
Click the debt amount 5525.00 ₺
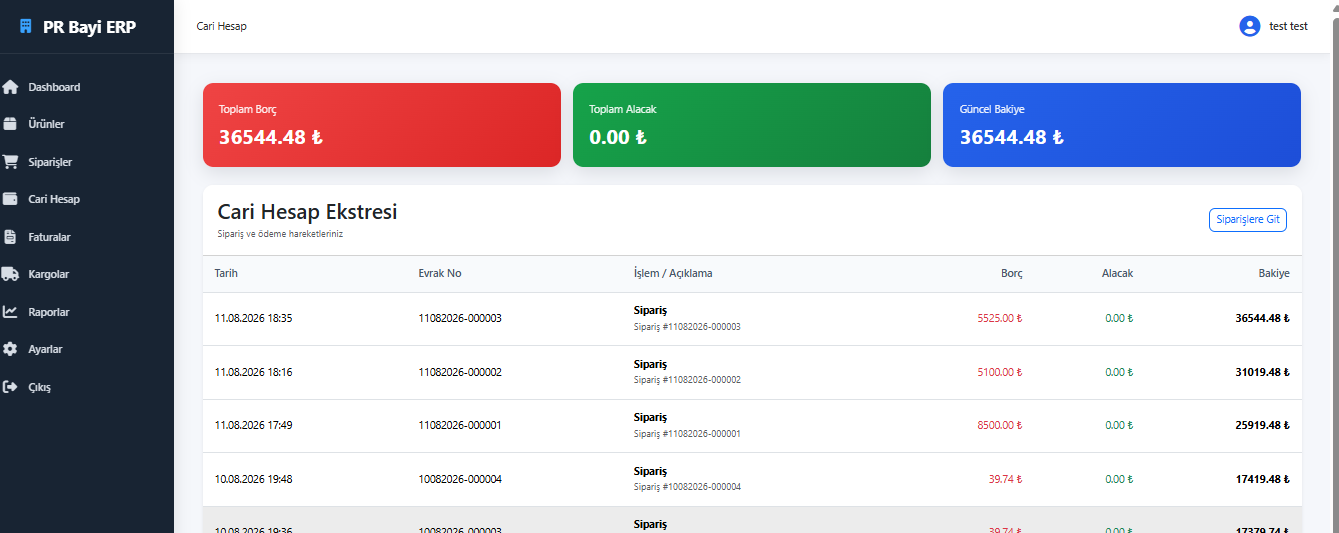pyautogui.click(x=1000, y=318)
